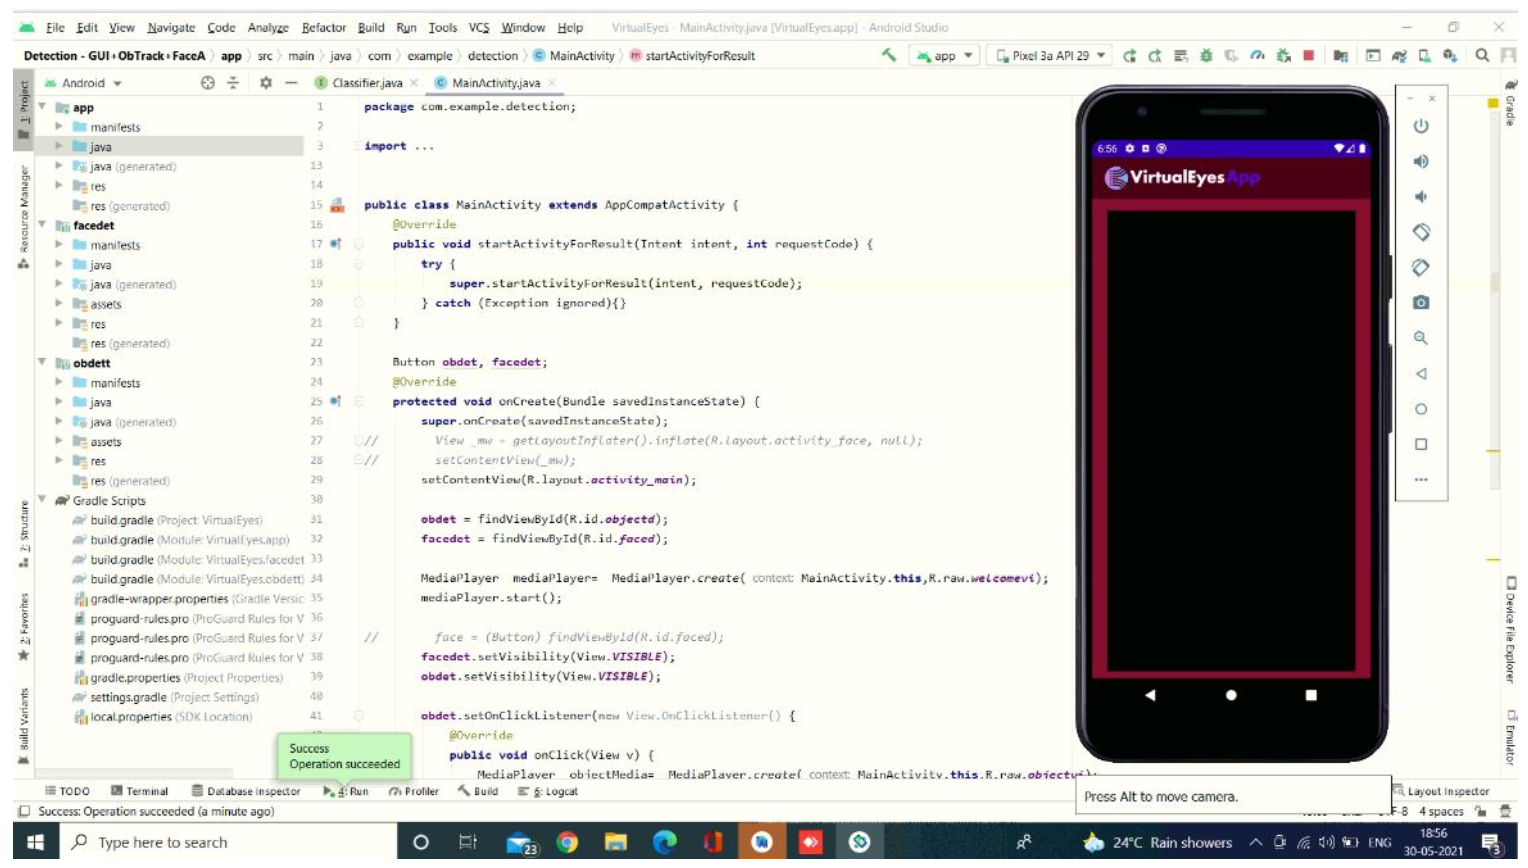Click Select Opened File target icon

point(207,83)
